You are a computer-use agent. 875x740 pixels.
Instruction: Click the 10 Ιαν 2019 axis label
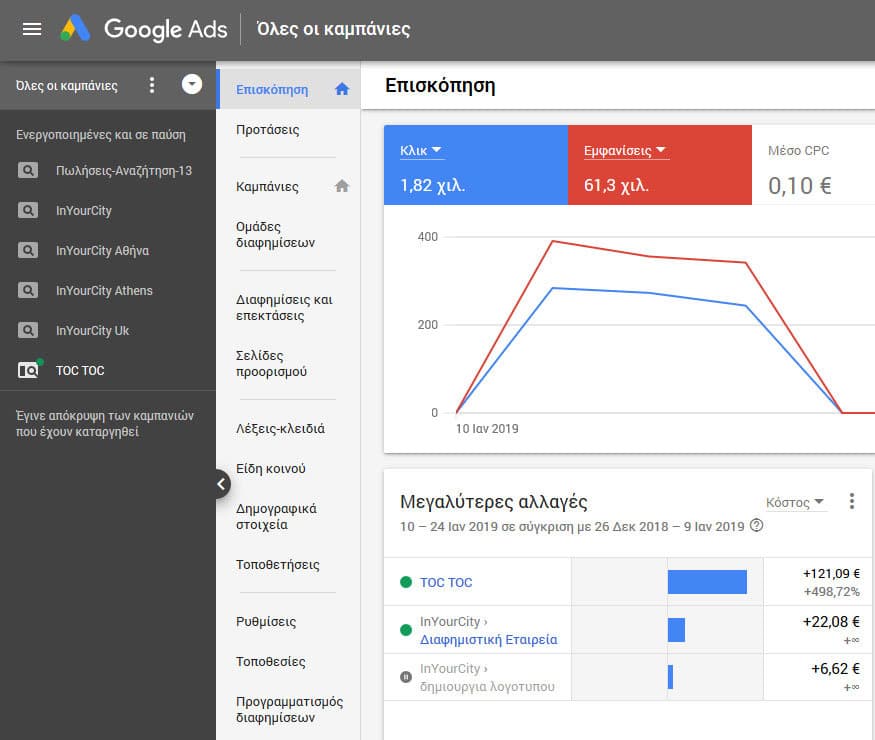(487, 429)
